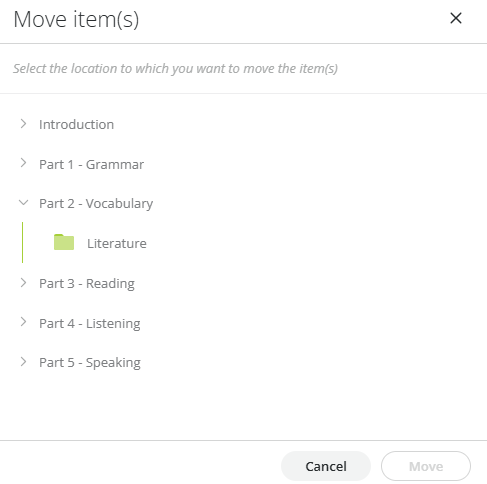Expand Part 5 - Speaking chevron
487x484 pixels.
[x=23, y=362]
